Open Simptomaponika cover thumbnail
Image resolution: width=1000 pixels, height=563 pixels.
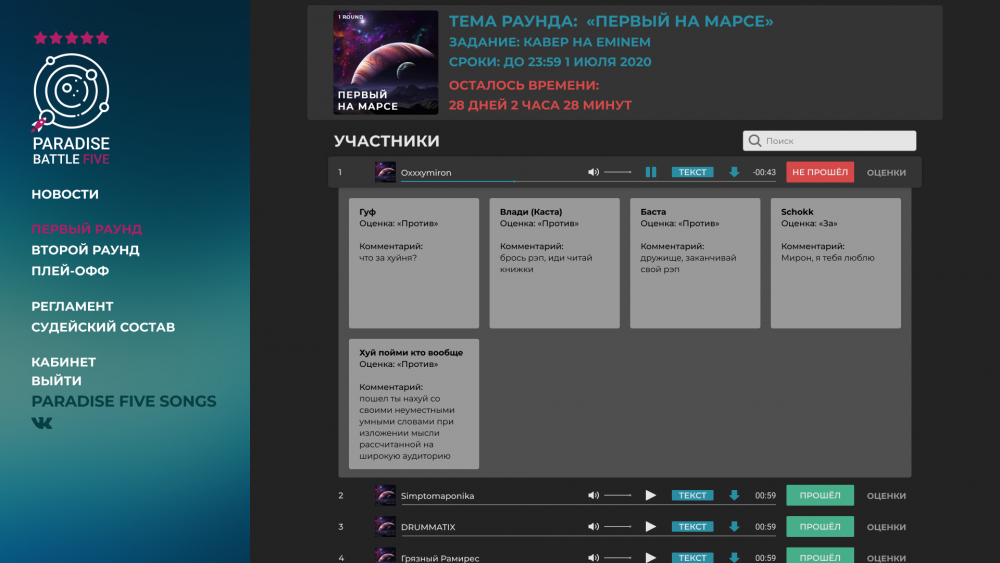pyautogui.click(x=385, y=495)
